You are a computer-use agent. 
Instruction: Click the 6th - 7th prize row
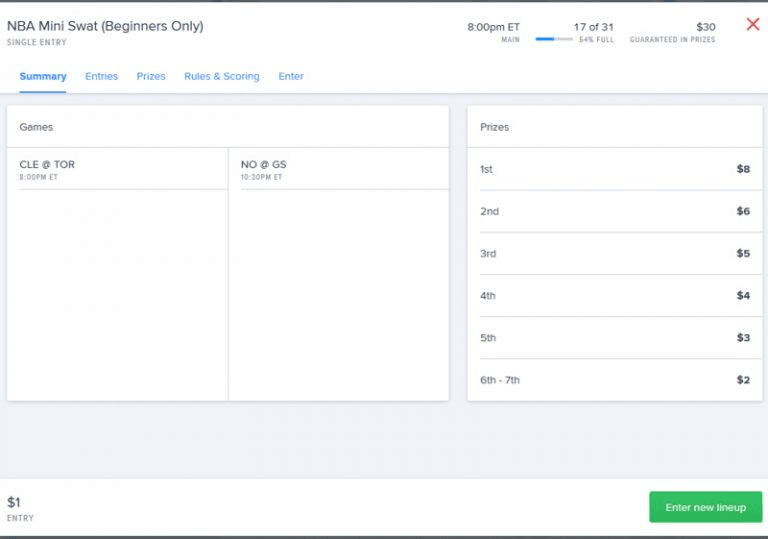(614, 380)
